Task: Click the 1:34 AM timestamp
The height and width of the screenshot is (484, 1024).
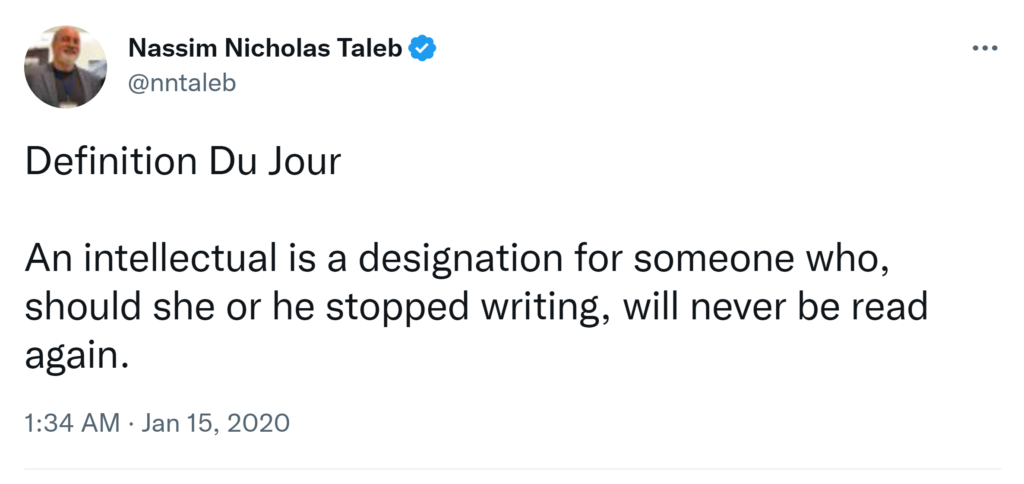Action: 72,423
